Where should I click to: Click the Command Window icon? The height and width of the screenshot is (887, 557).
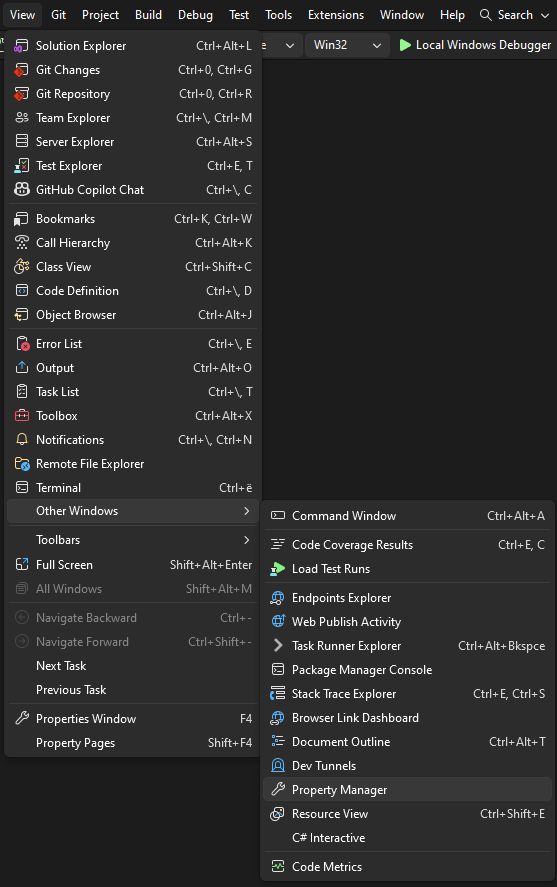tap(278, 515)
